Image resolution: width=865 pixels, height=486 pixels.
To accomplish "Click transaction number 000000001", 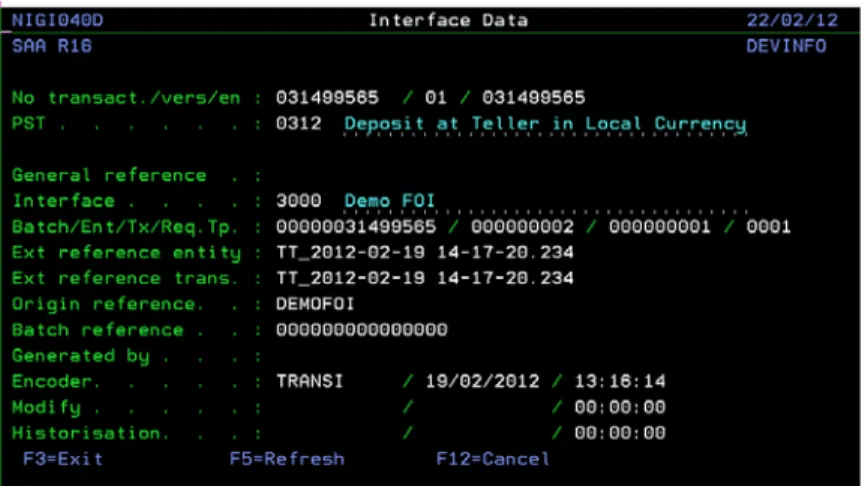I will click(659, 226).
